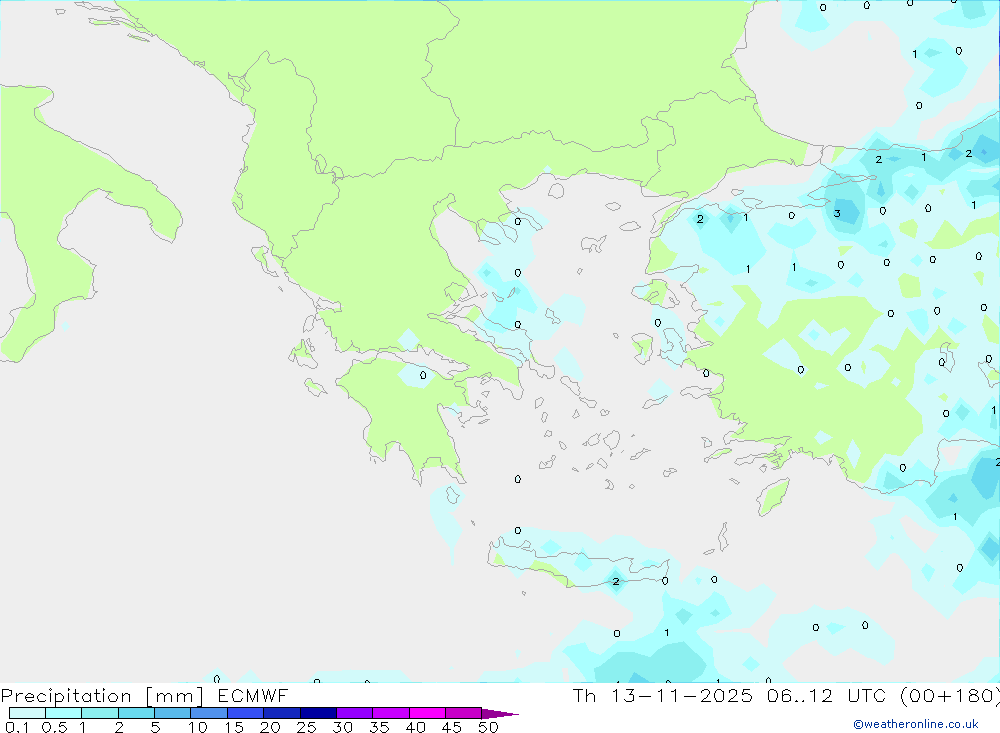
Task: Click the 'Precipitation' title word
Action: click(66, 696)
